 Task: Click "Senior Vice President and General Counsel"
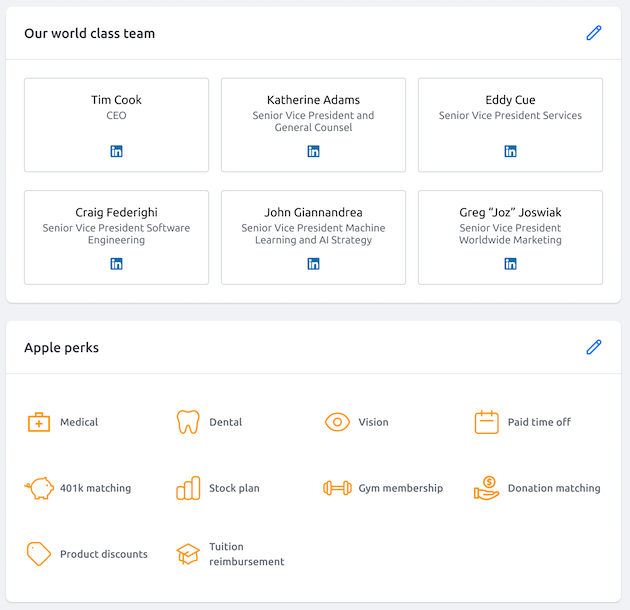tap(313, 121)
